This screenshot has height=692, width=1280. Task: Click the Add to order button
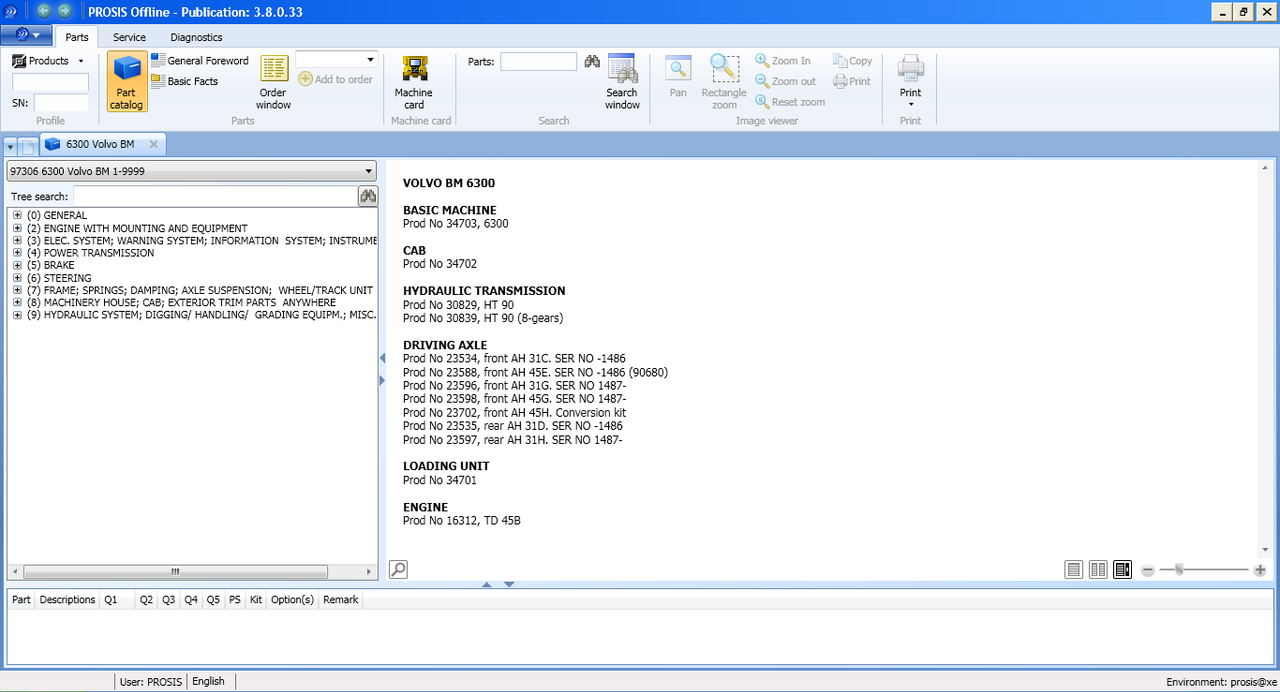click(x=335, y=79)
